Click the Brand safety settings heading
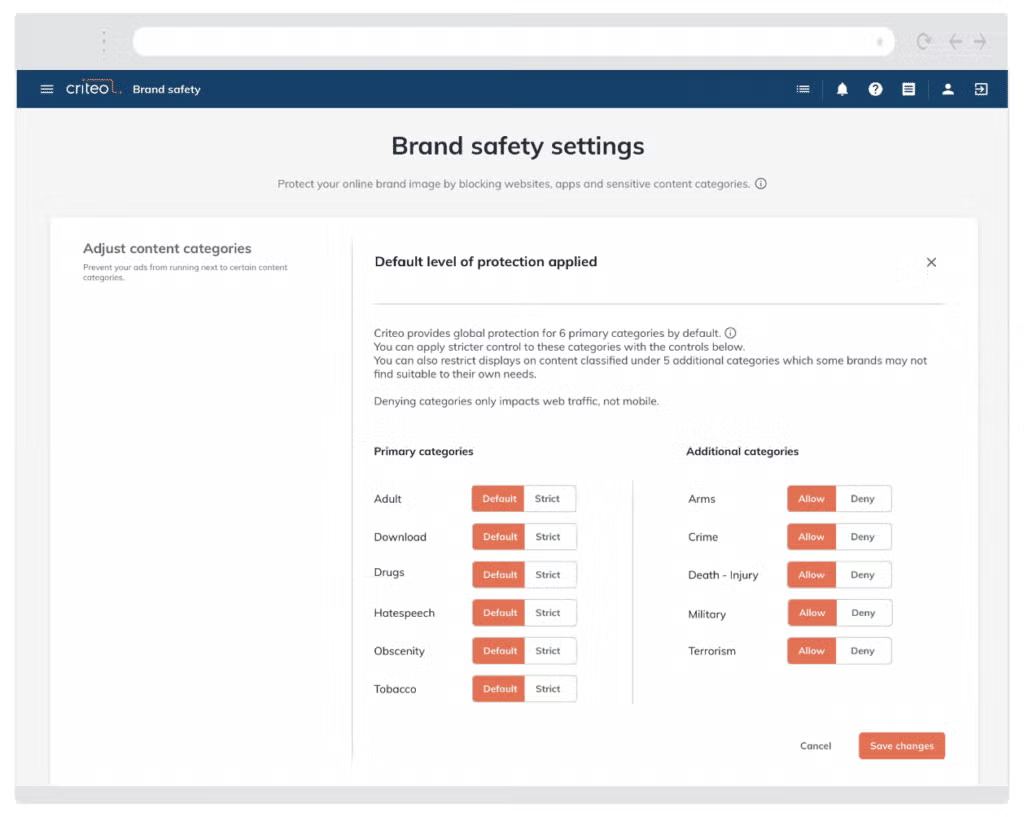The image size is (1024, 817). (x=518, y=146)
